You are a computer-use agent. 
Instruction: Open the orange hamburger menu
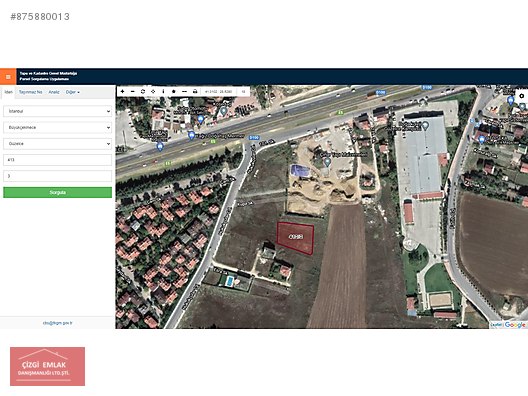tap(8, 77)
